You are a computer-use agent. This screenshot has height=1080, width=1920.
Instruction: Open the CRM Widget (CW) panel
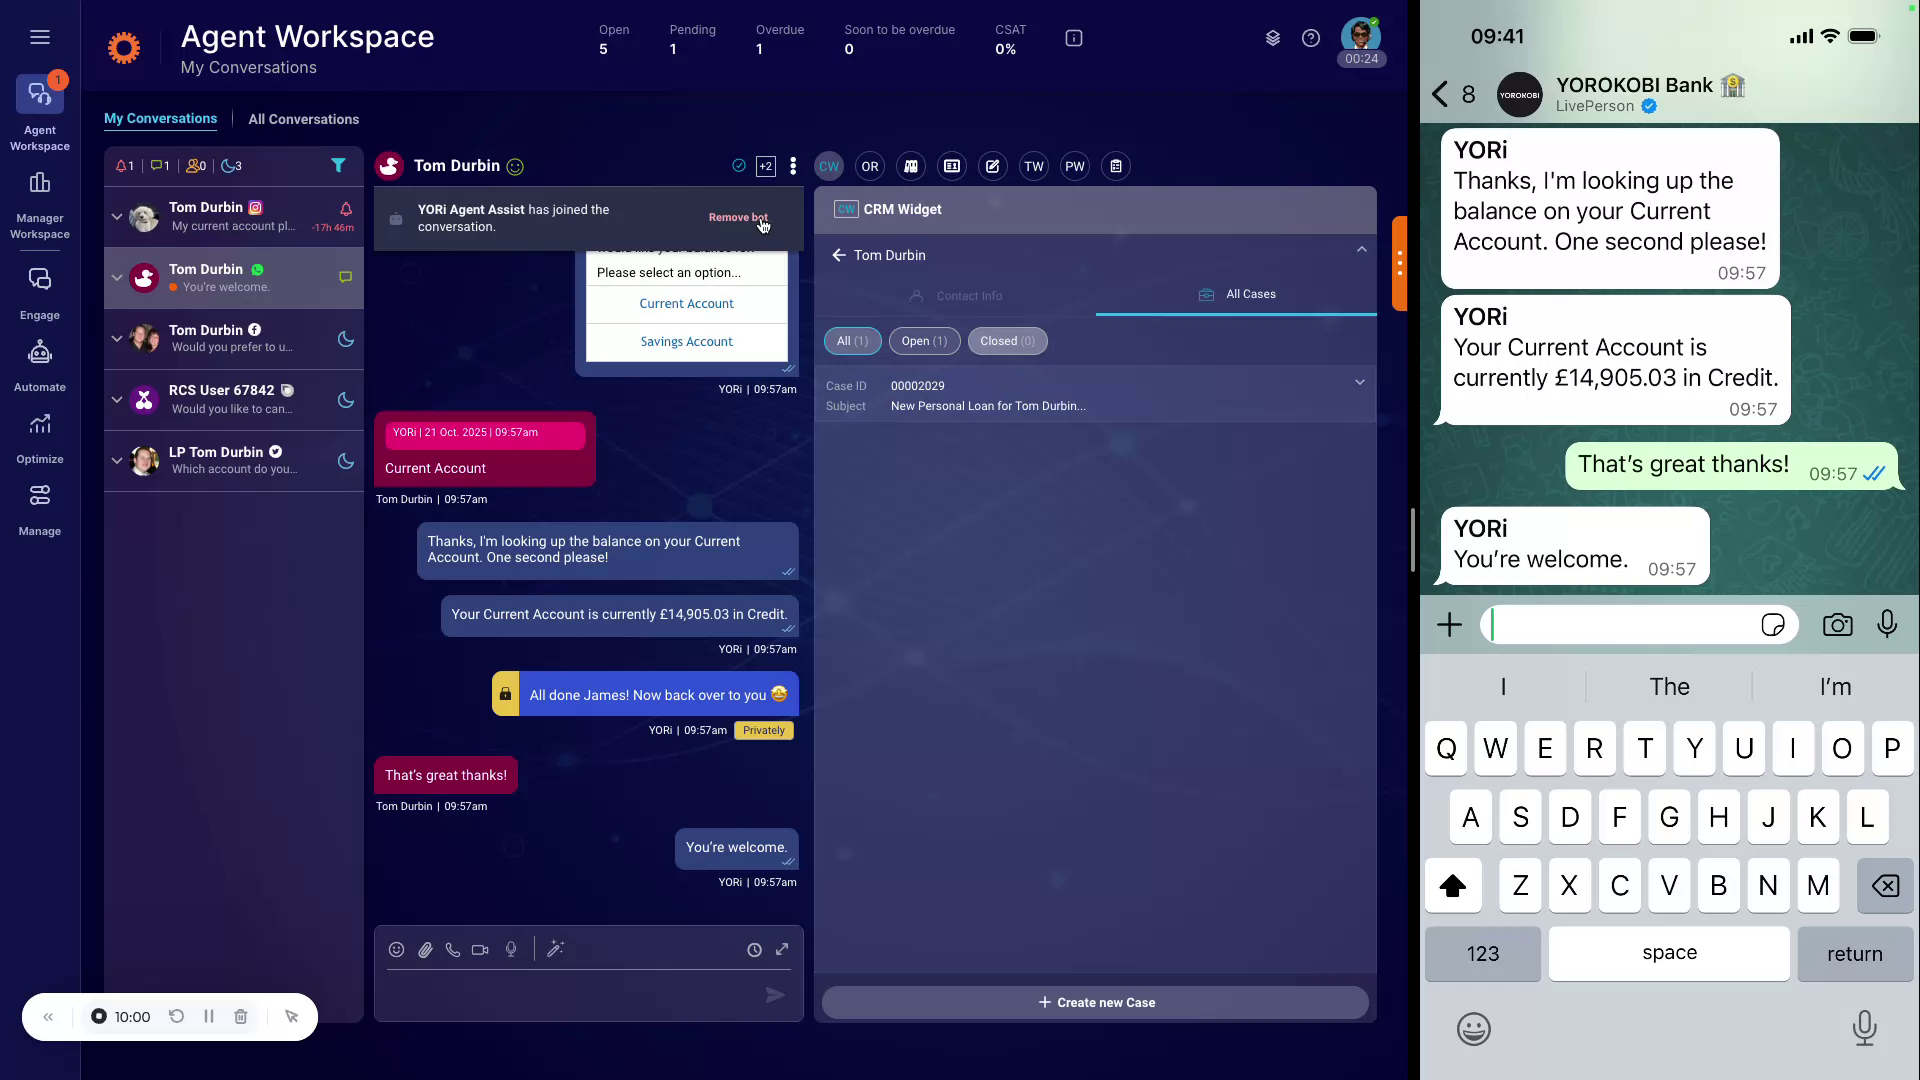pyautogui.click(x=829, y=166)
